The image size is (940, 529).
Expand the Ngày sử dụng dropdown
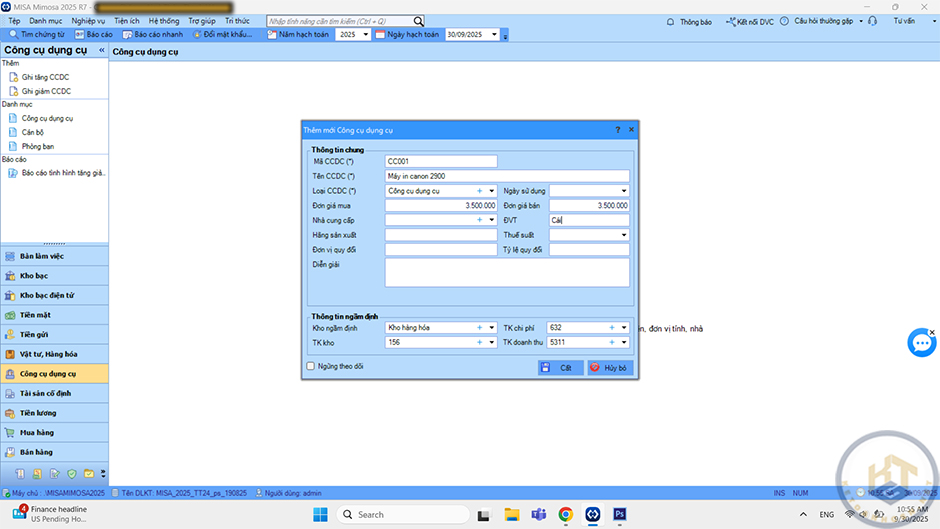coord(624,191)
